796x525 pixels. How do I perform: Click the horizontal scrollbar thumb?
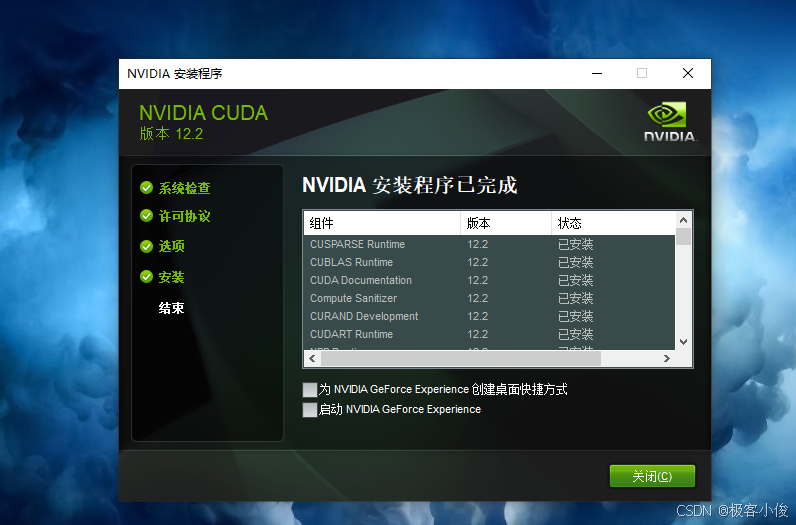[x=461, y=358]
